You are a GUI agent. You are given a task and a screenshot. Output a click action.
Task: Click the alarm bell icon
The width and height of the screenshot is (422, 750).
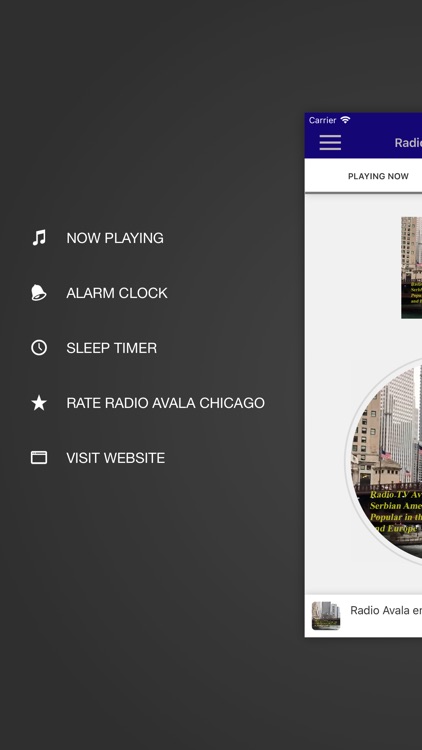[39, 293]
